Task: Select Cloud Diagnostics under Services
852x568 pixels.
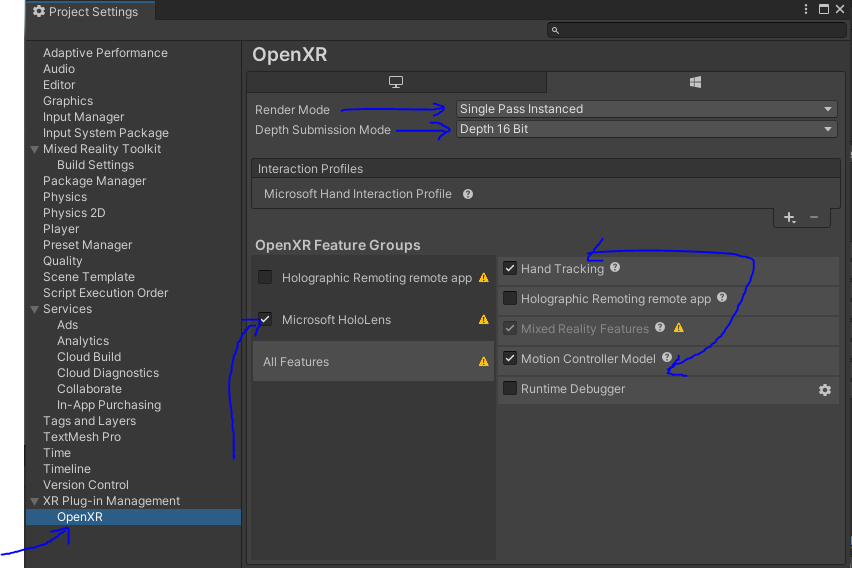Action: pyautogui.click(x=108, y=373)
